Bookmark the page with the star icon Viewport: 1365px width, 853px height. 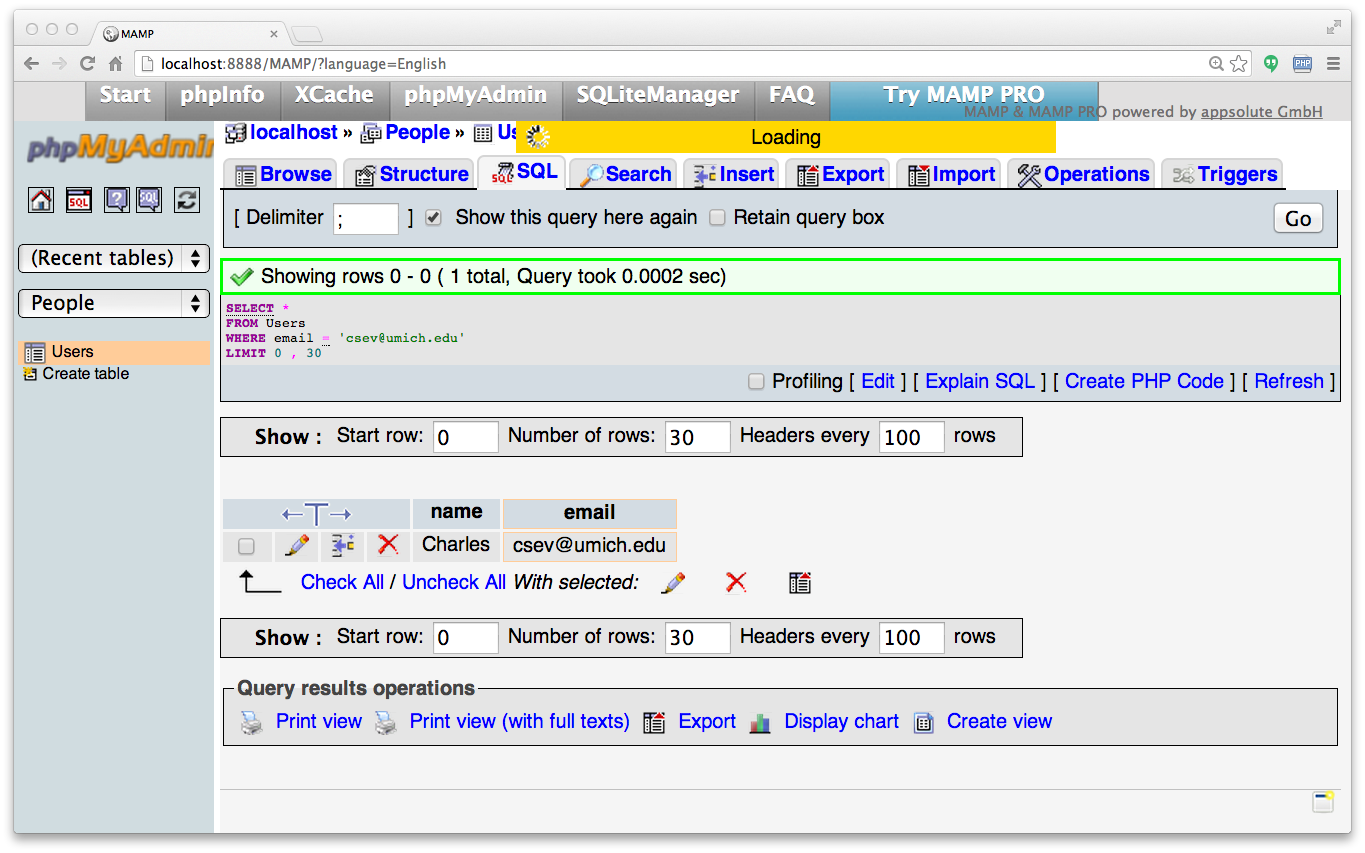coord(1239,64)
